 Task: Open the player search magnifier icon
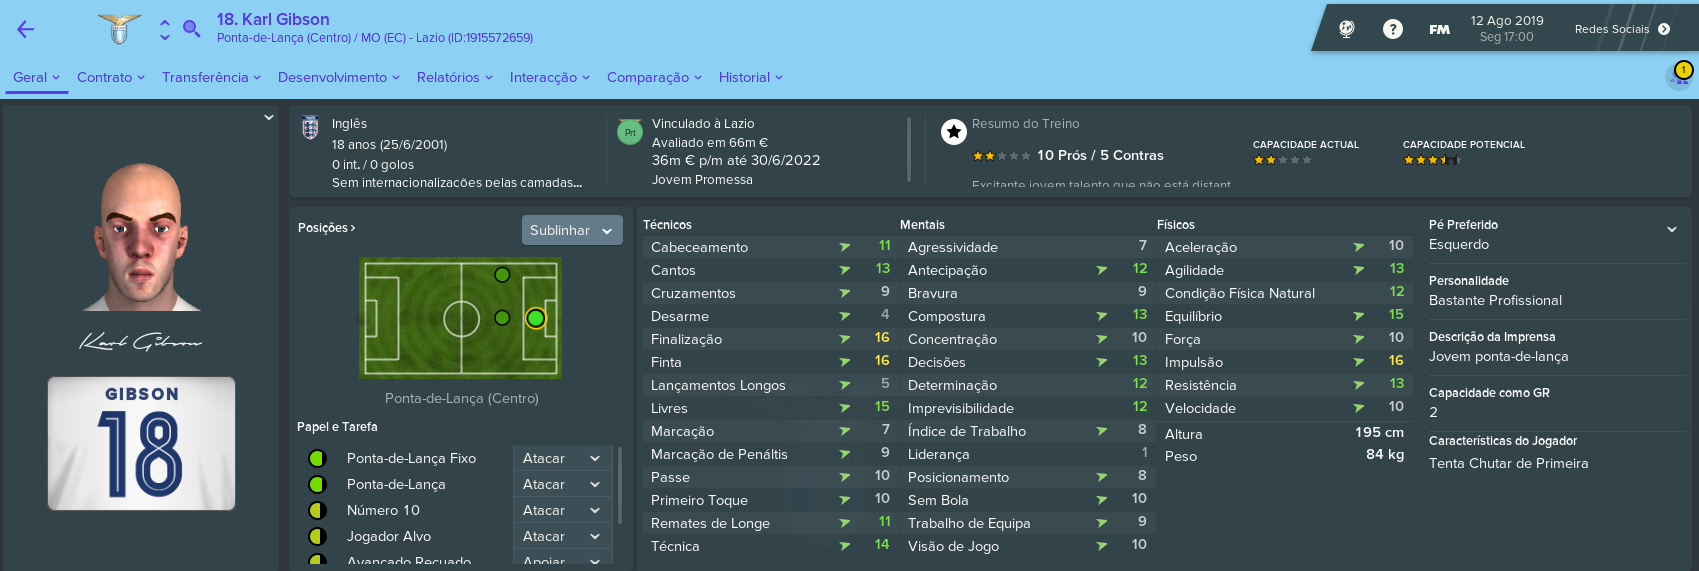(192, 29)
